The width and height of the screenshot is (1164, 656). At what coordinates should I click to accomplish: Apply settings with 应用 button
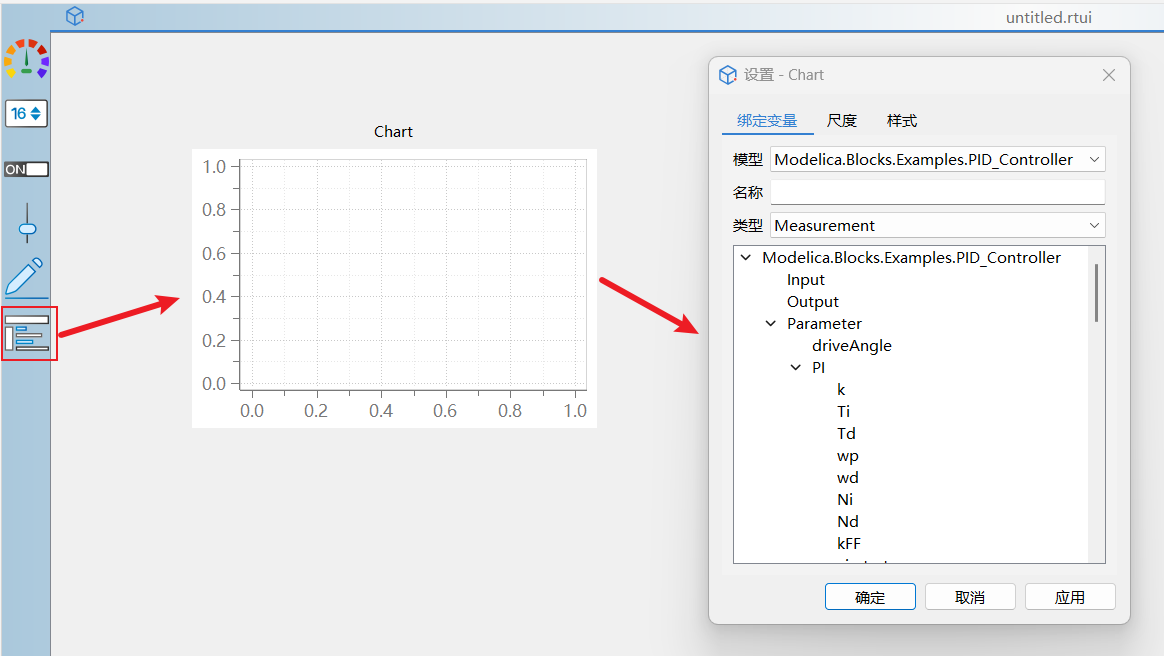[x=1070, y=597]
